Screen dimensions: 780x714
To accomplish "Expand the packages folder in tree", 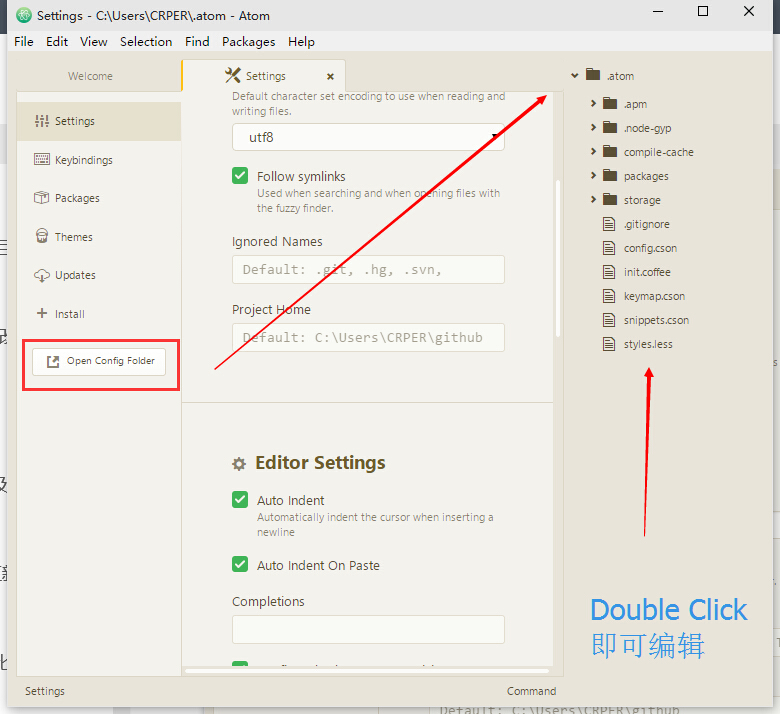I will coord(593,176).
